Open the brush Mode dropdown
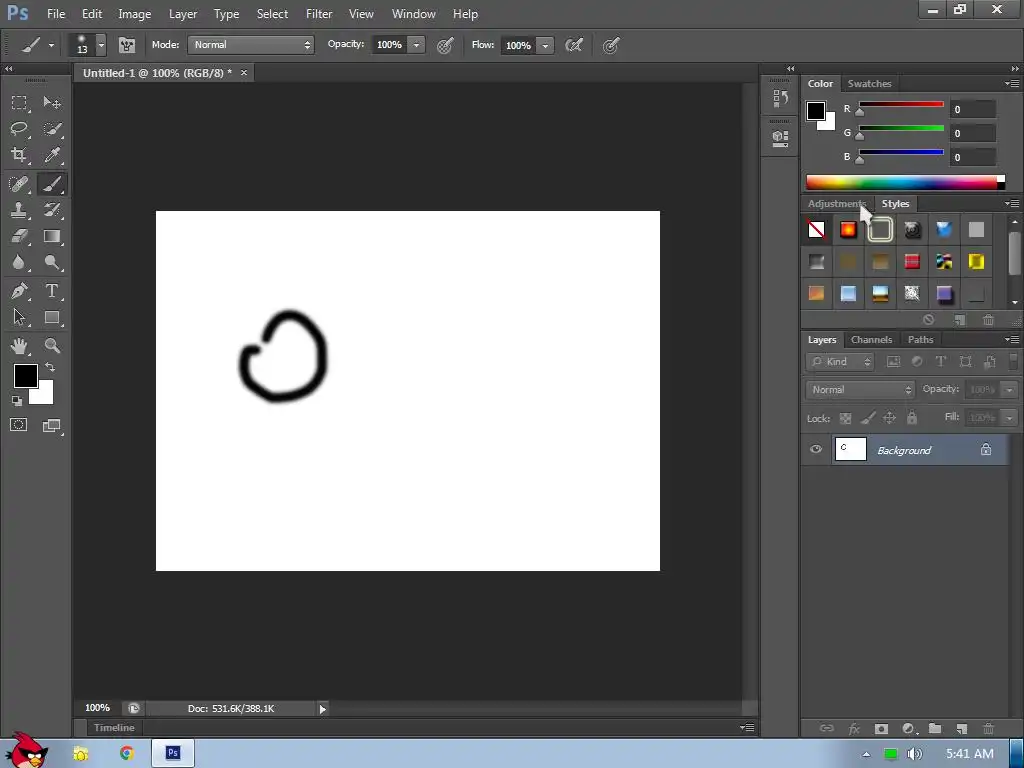This screenshot has height=768, width=1024. 251,45
